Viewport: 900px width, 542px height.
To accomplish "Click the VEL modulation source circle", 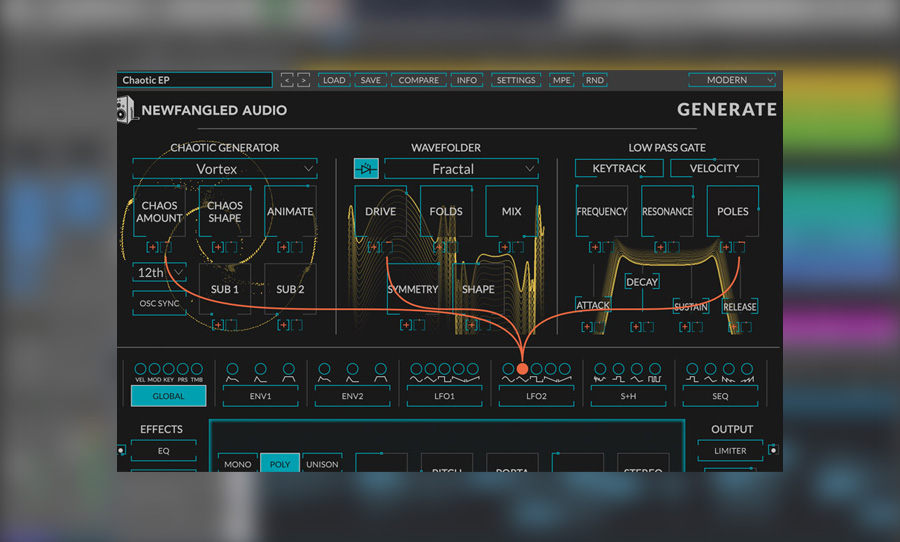I will (140, 369).
